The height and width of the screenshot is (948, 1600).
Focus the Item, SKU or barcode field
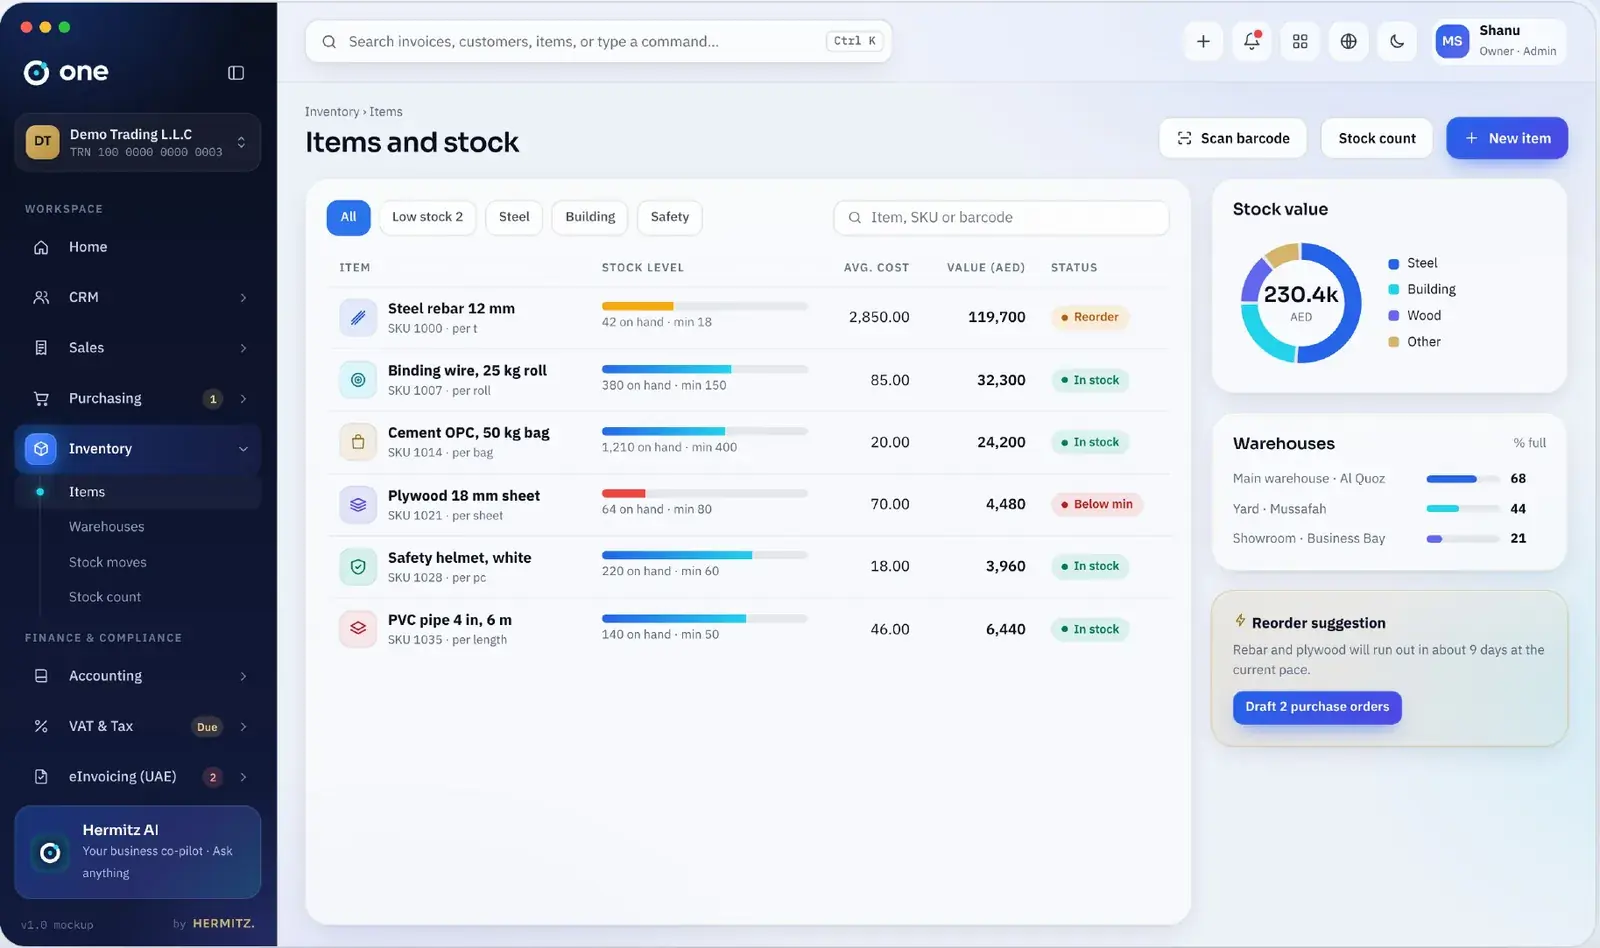click(1001, 217)
